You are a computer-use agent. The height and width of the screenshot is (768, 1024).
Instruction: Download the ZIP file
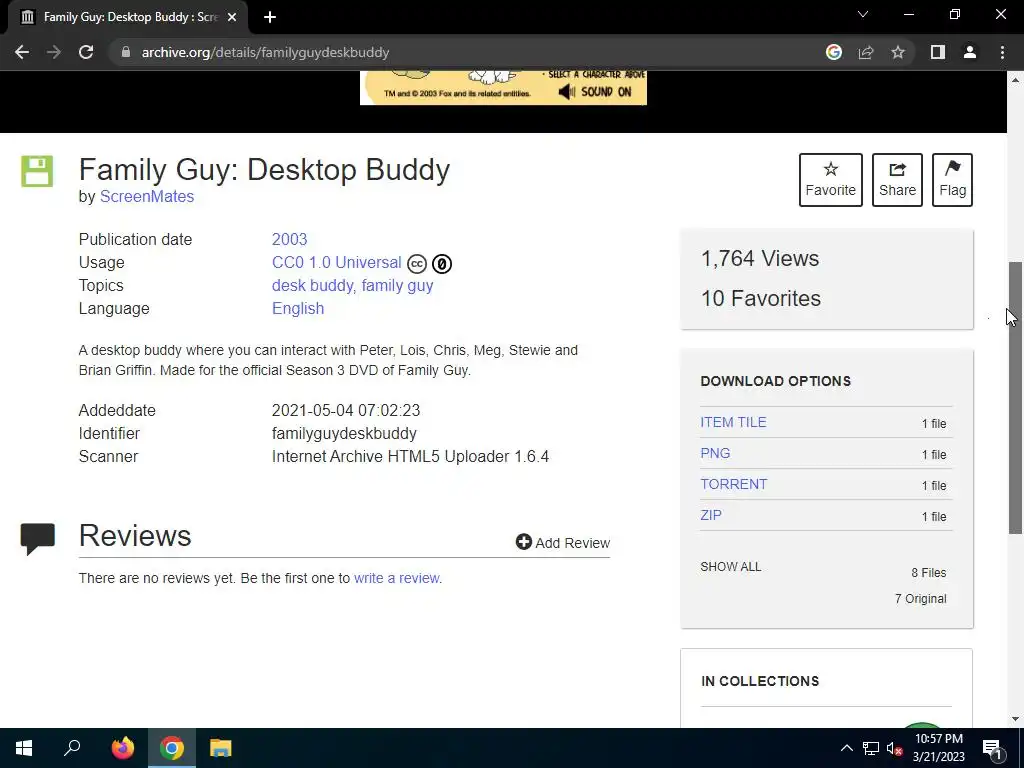(x=711, y=515)
